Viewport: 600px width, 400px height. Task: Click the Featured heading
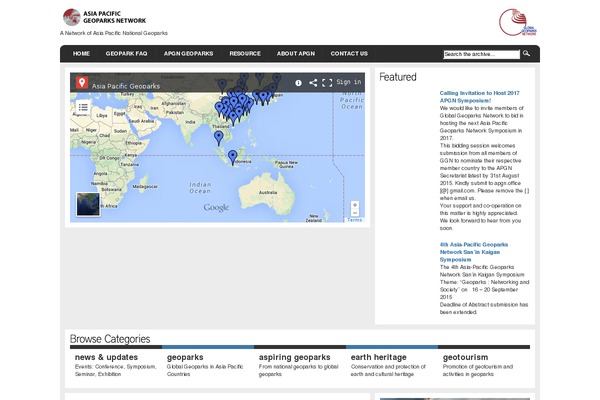pyautogui.click(x=398, y=77)
